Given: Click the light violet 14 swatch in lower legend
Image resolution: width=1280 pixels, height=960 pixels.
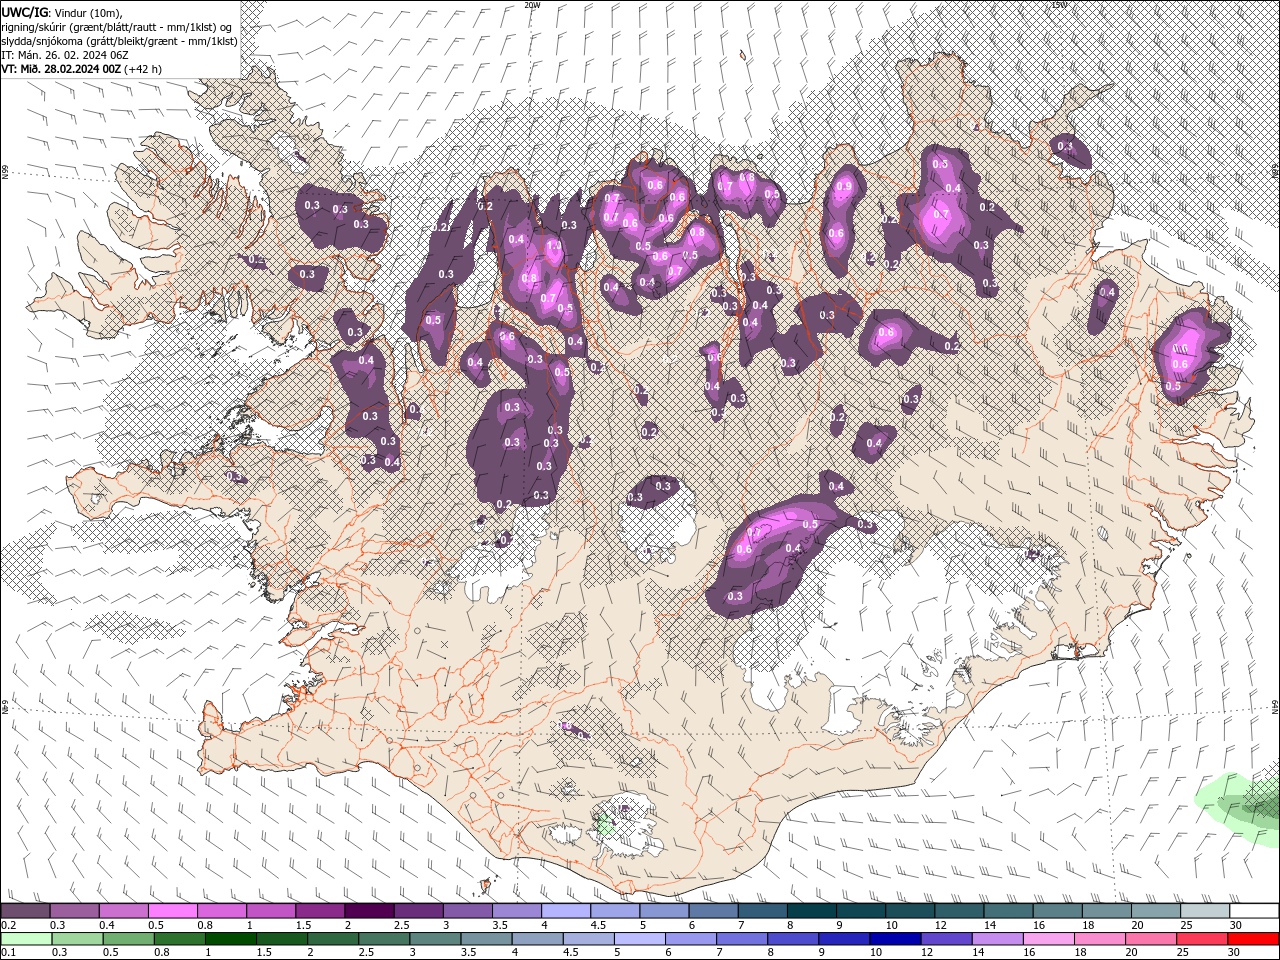Looking at the screenshot, I should pyautogui.click(x=998, y=939).
